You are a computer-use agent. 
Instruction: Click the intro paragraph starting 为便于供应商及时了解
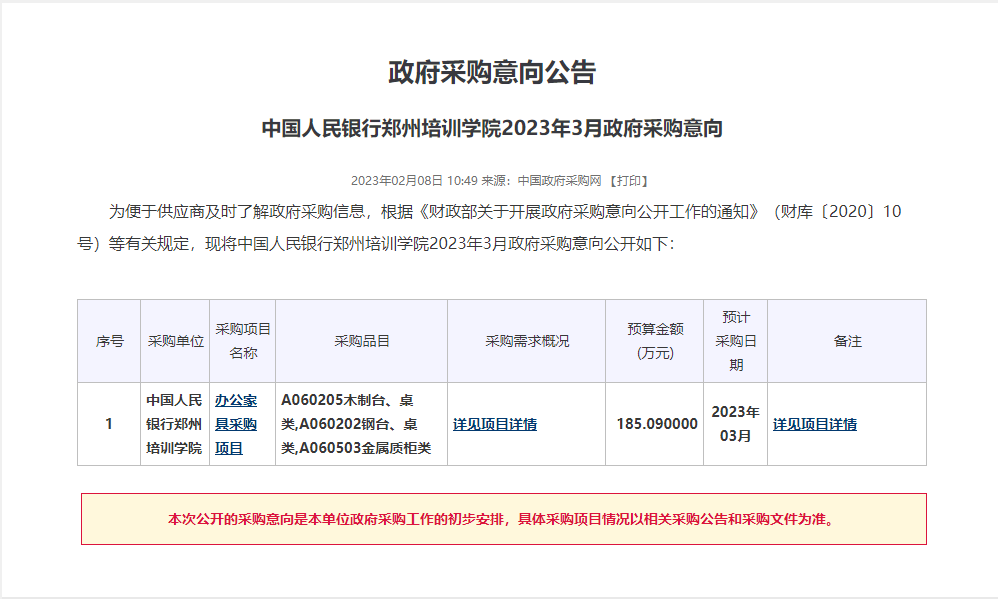tap(489, 227)
